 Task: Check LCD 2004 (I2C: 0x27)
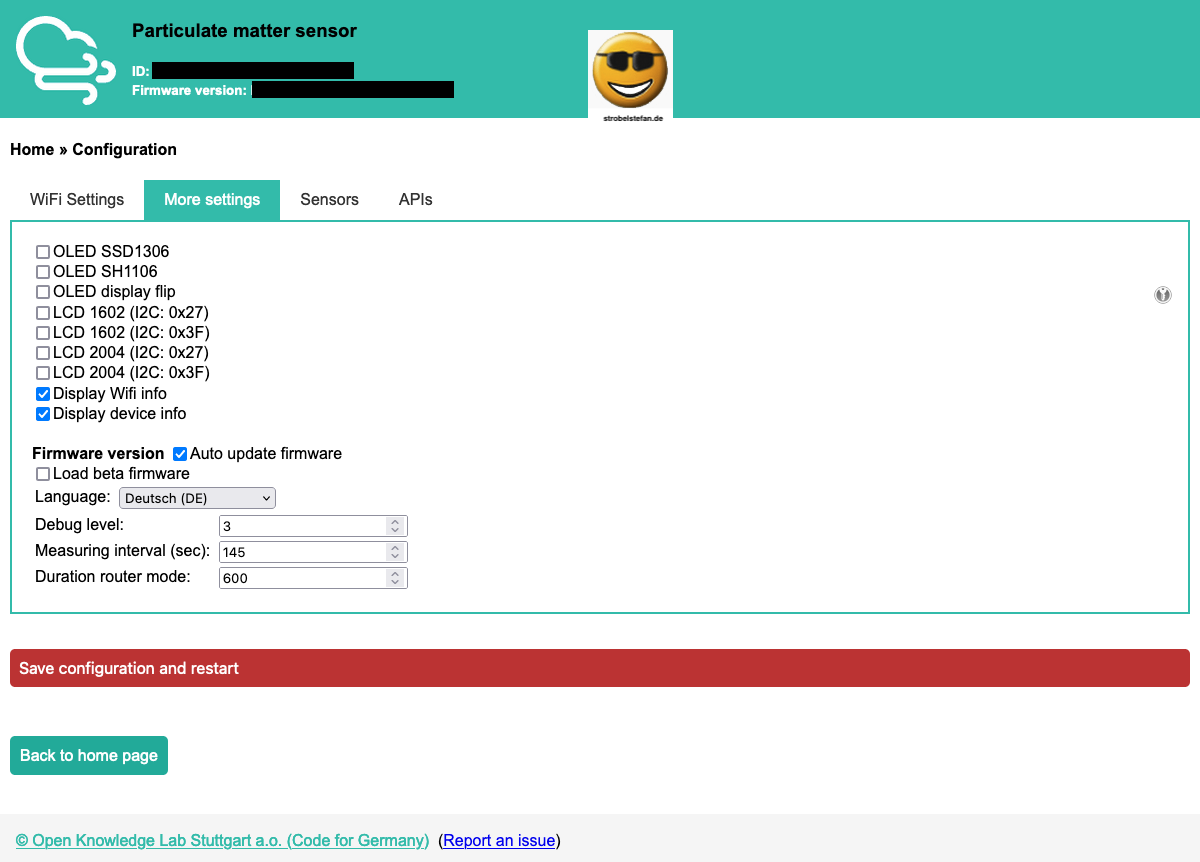click(x=42, y=352)
